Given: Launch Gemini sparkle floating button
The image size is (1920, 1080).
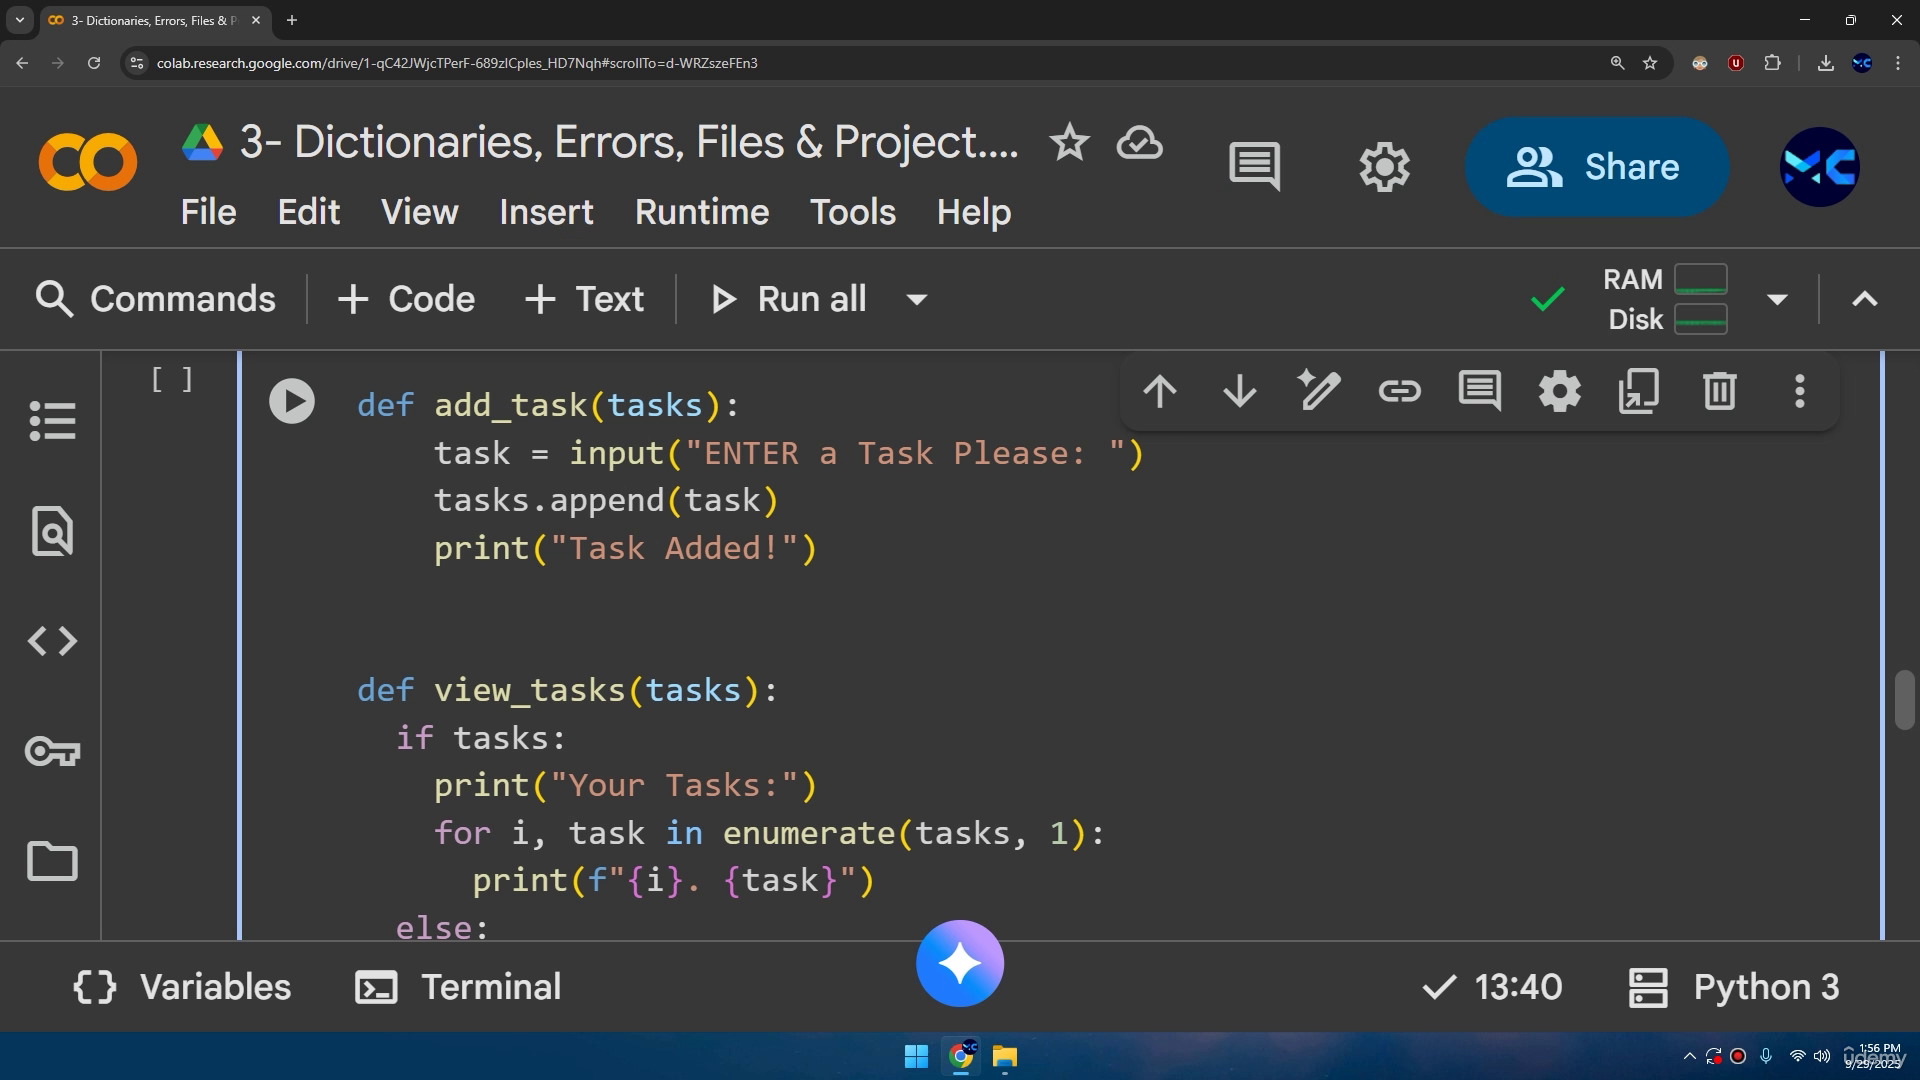Looking at the screenshot, I should coord(959,964).
